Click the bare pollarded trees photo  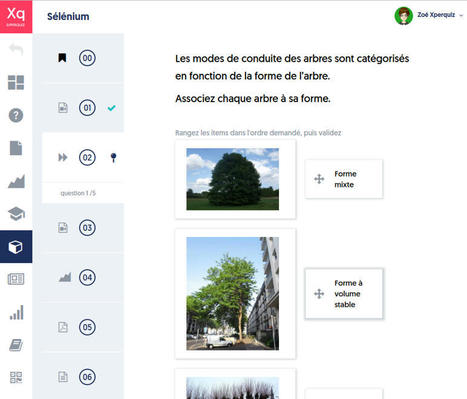[233, 388]
